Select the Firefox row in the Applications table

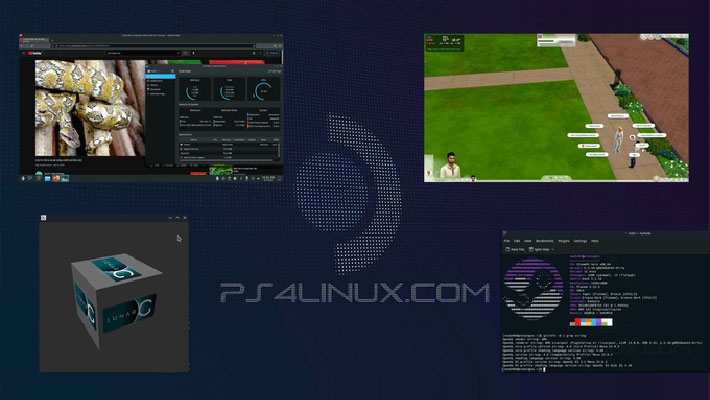click(229, 145)
